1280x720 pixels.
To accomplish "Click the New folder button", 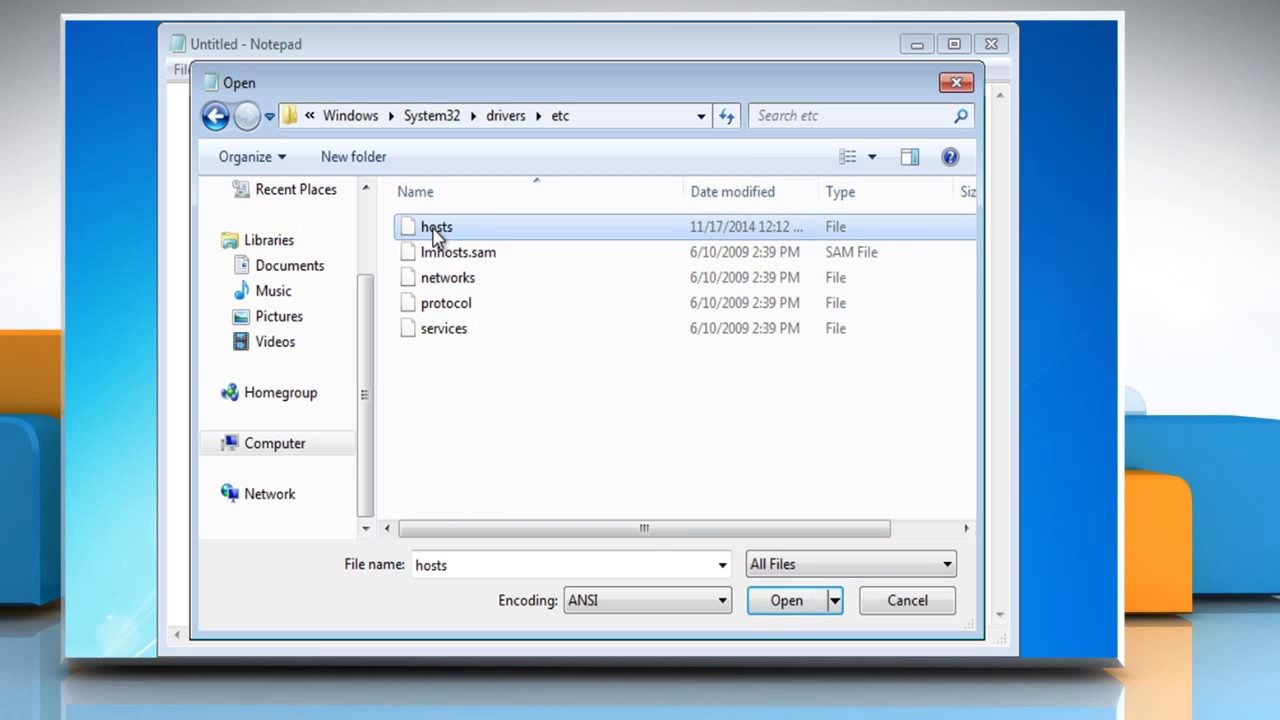I will 353,157.
